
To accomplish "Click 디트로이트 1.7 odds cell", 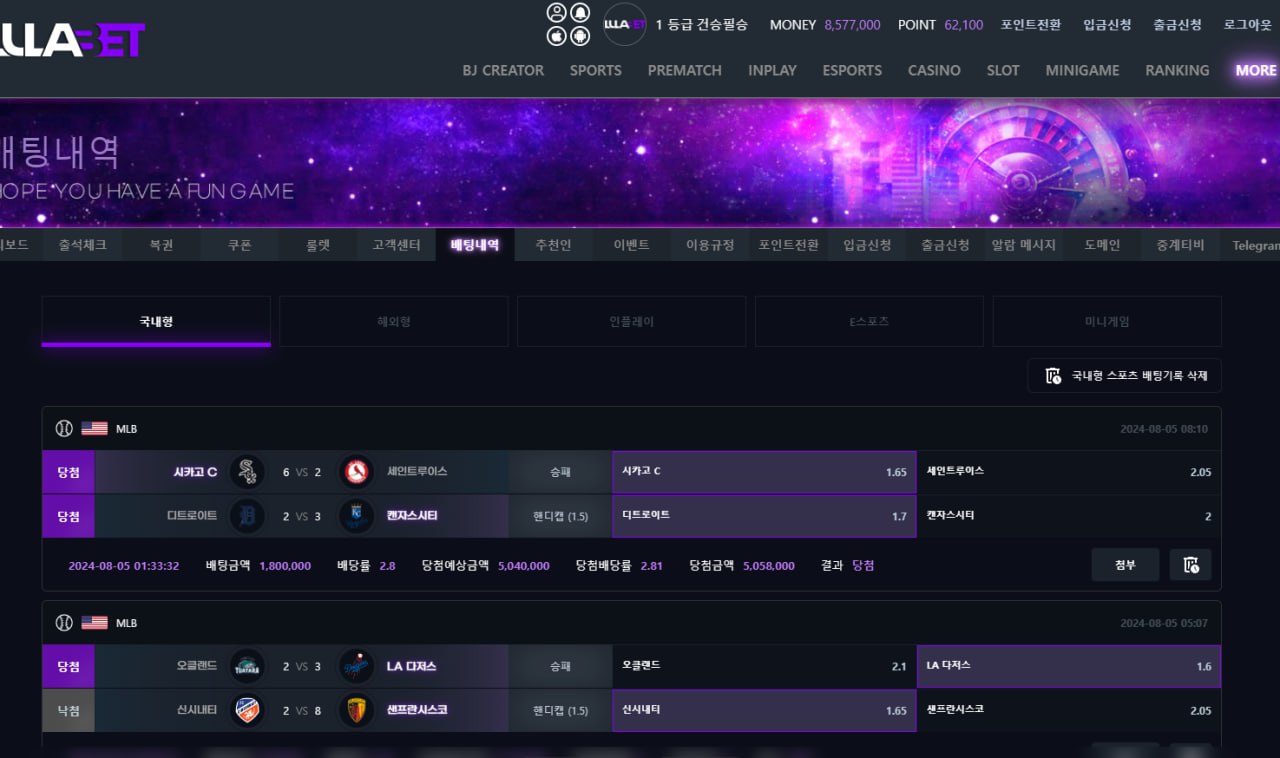I will pyautogui.click(x=764, y=516).
